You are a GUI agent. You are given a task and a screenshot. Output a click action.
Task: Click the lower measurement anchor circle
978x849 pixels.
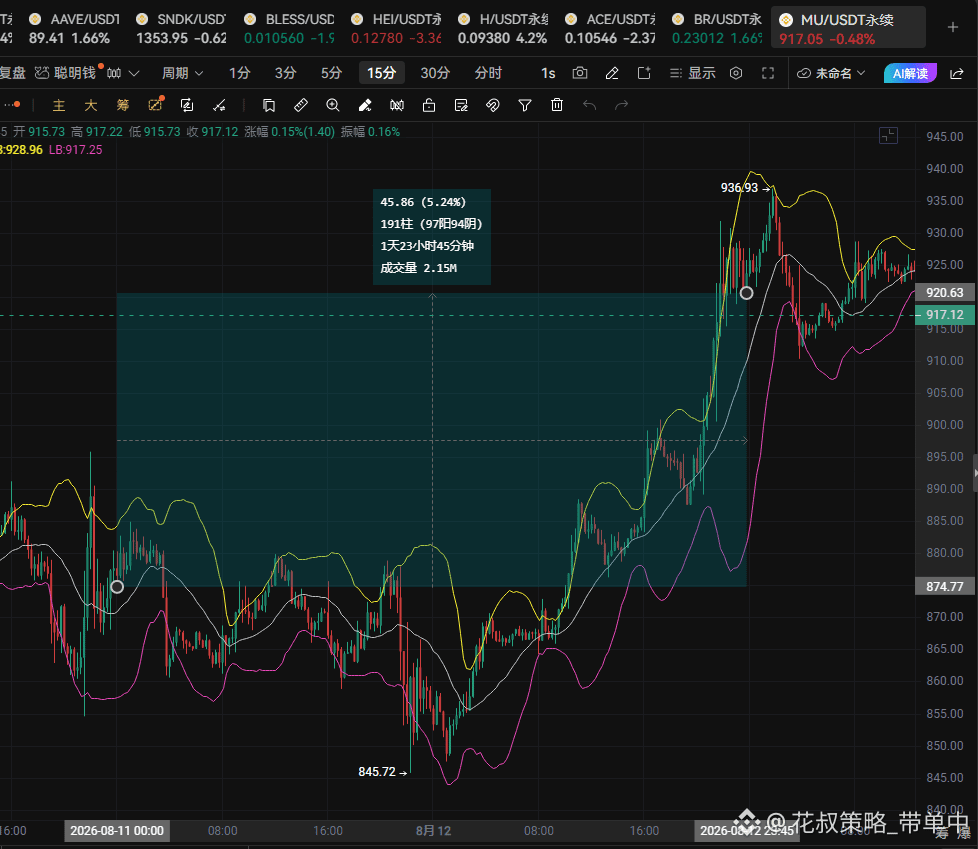(117, 586)
